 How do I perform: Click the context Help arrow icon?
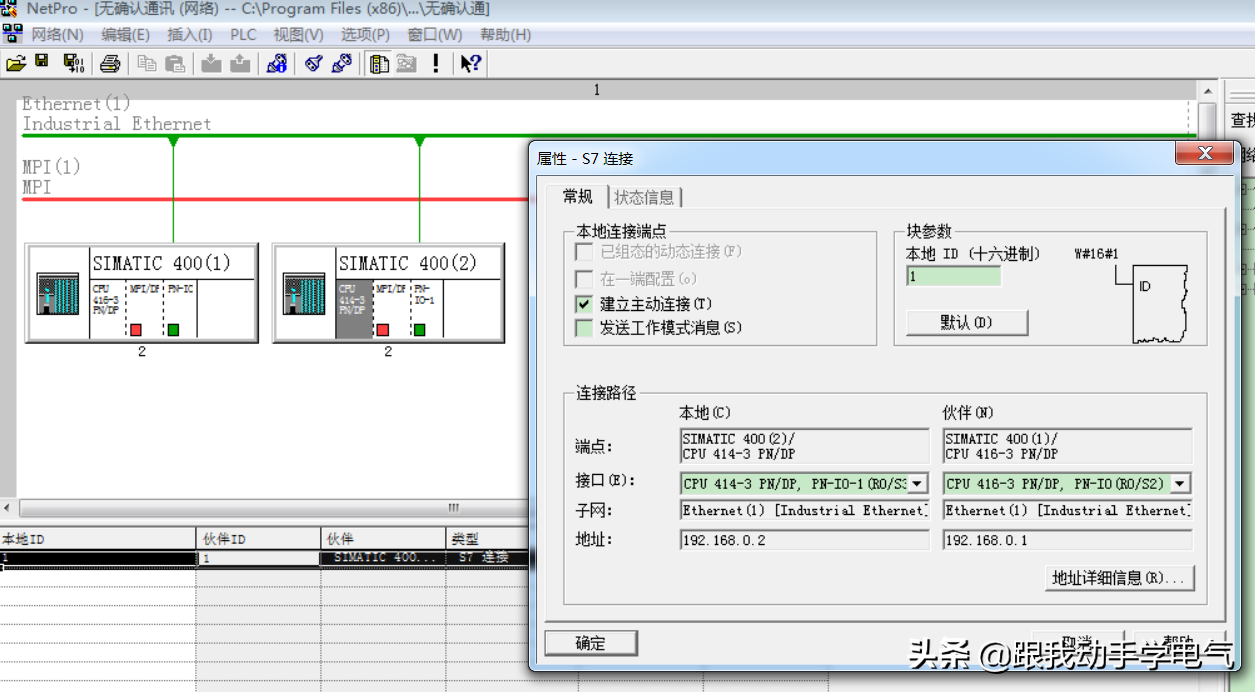pos(470,63)
